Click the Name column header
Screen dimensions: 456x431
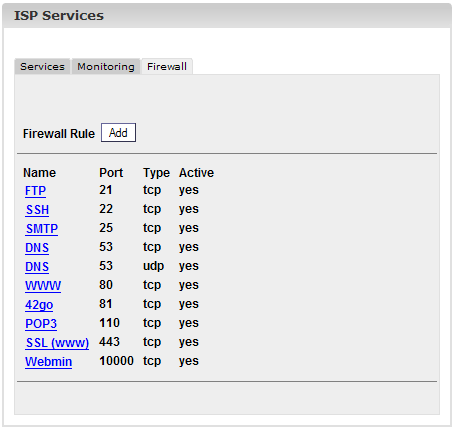[39, 173]
